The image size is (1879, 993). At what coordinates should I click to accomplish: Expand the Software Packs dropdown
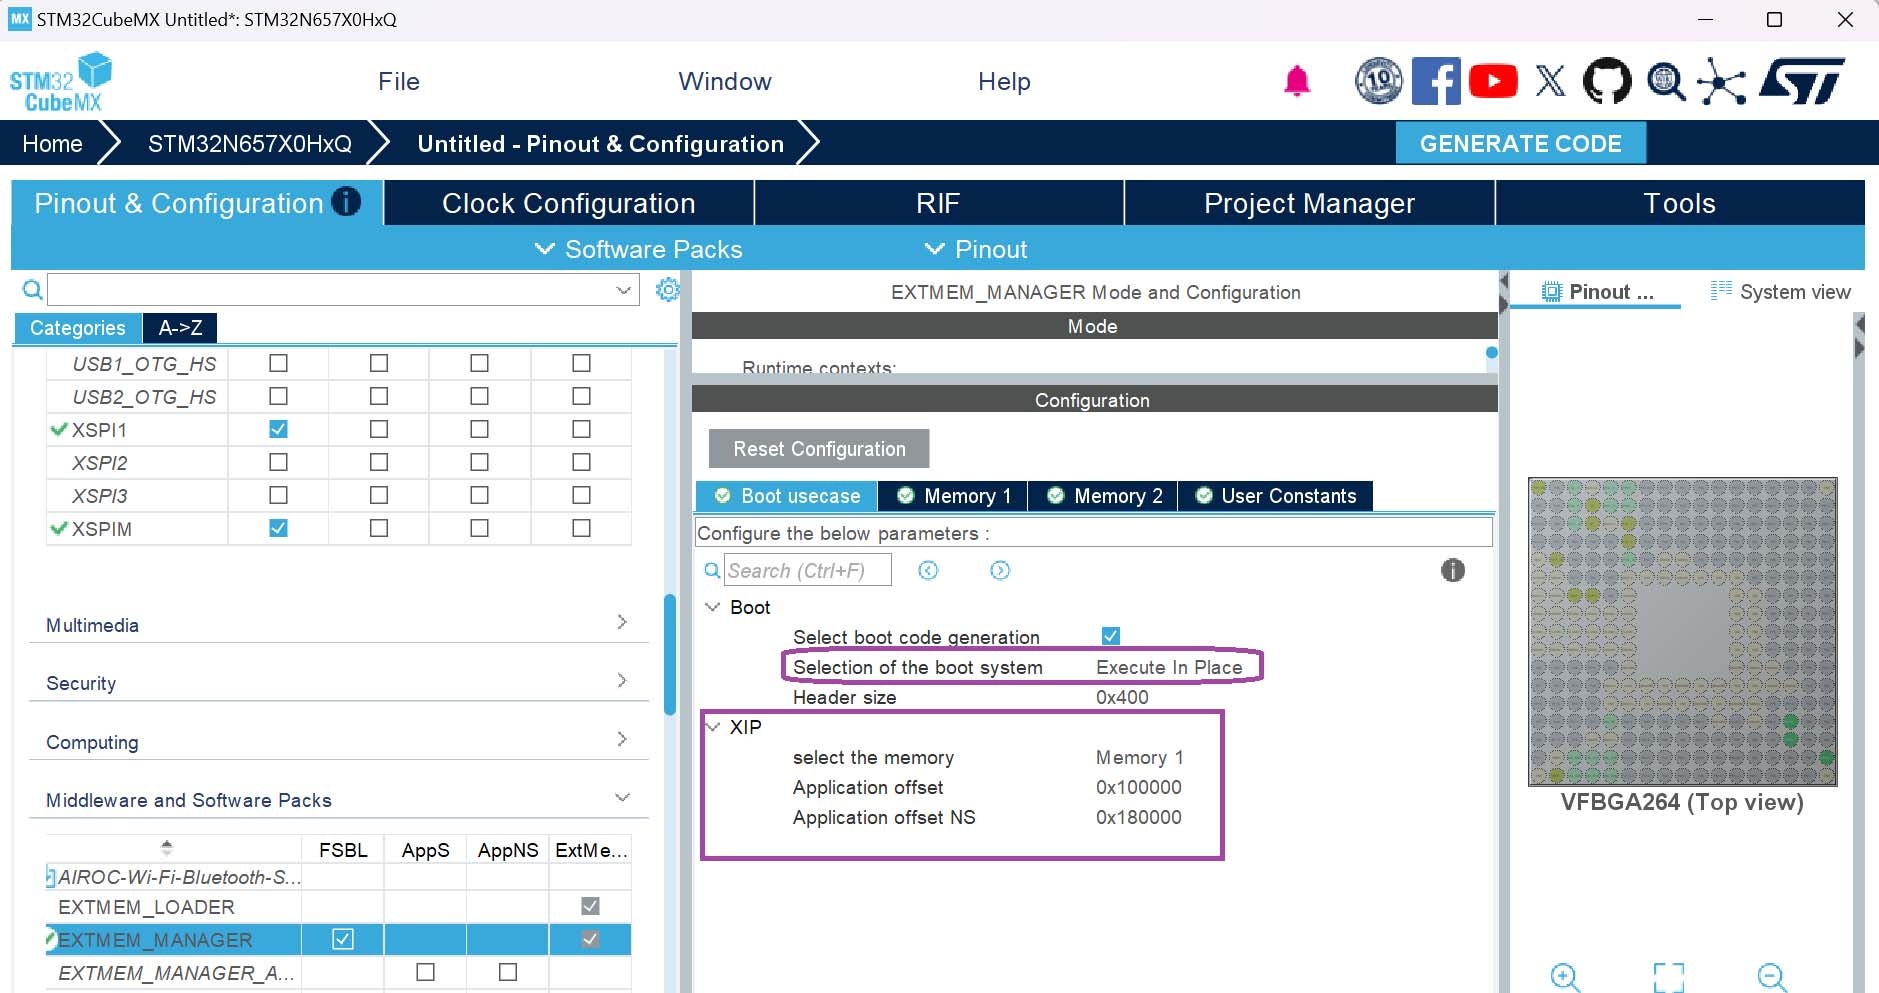pos(639,249)
